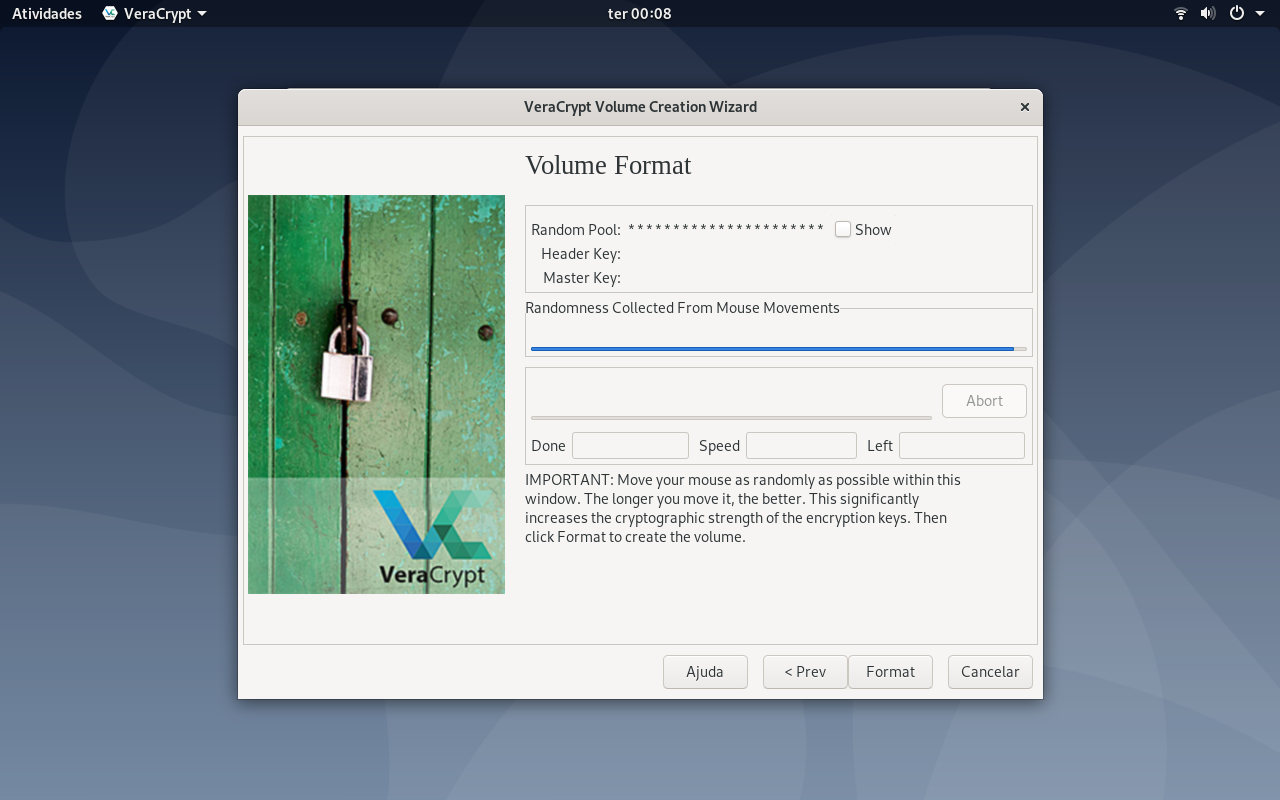Screen dimensions: 1280x800
Task: Click the Ajuda help button
Action: 705,672
